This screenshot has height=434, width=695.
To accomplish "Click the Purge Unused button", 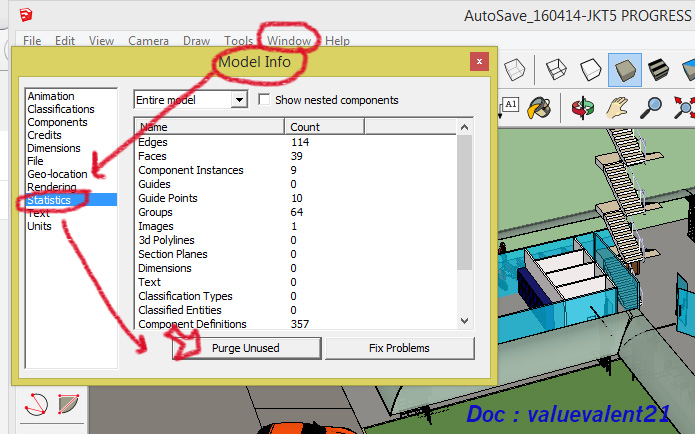I will tap(246, 348).
